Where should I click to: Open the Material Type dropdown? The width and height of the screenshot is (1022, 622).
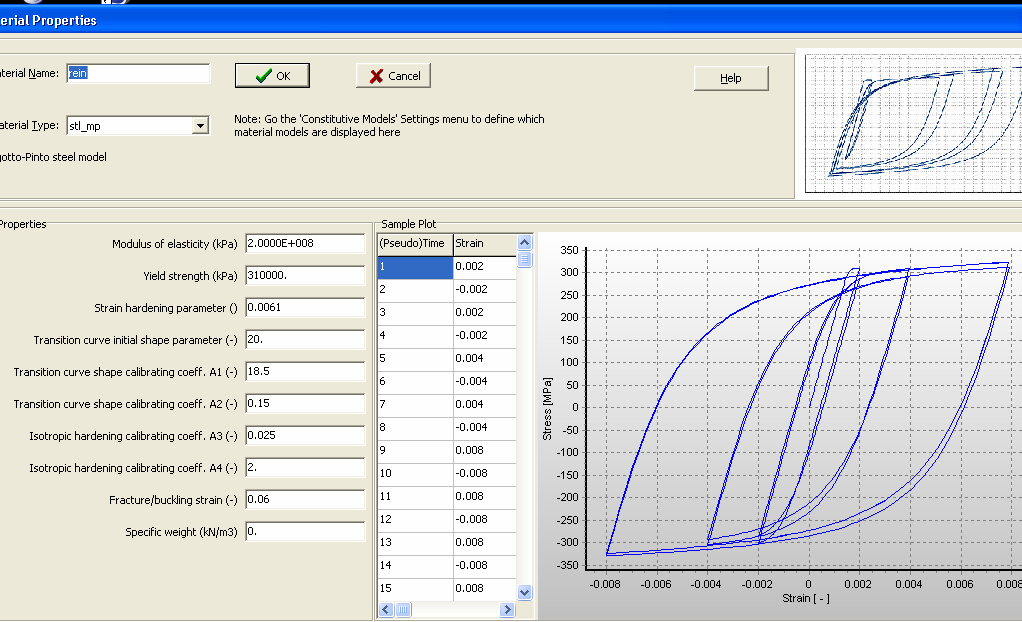(200, 125)
